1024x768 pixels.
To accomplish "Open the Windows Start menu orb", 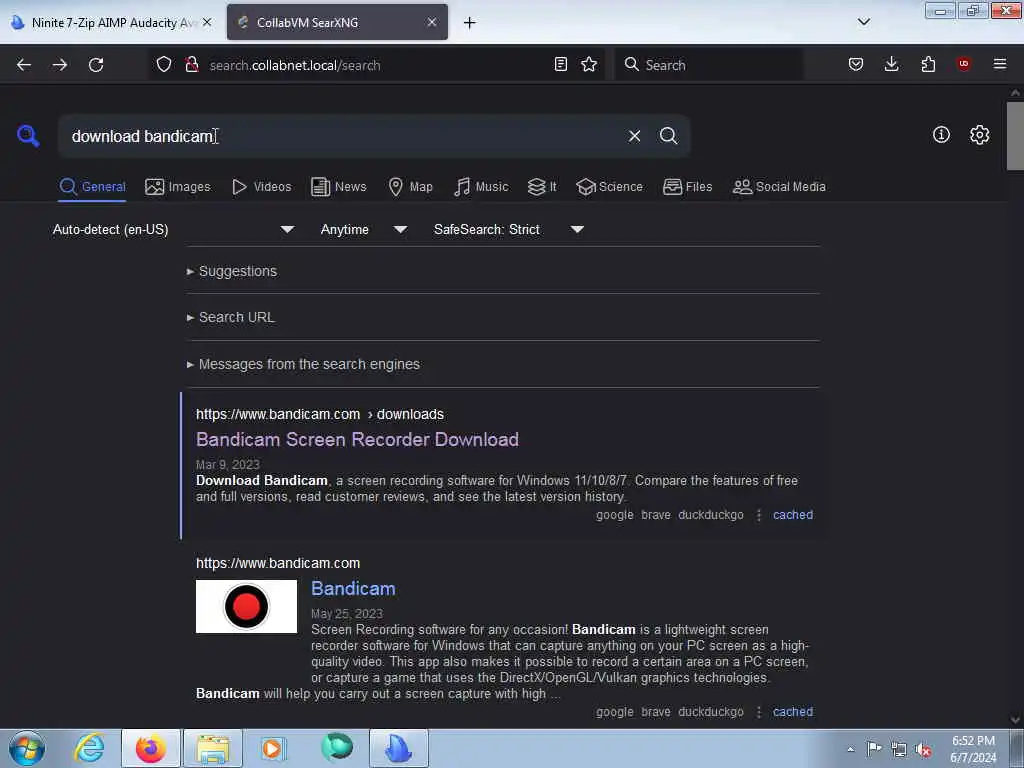I will click(27, 748).
